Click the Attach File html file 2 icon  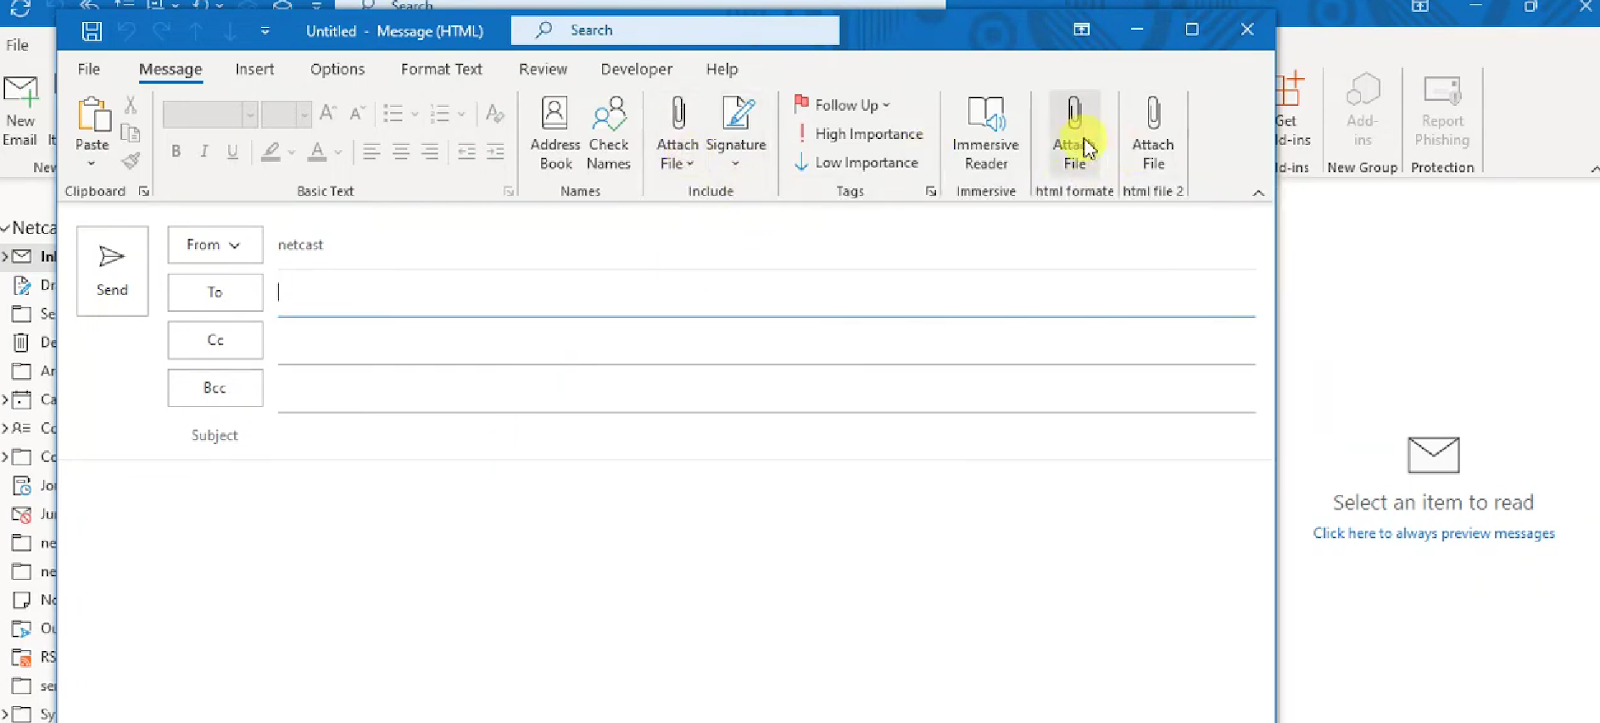(1153, 134)
